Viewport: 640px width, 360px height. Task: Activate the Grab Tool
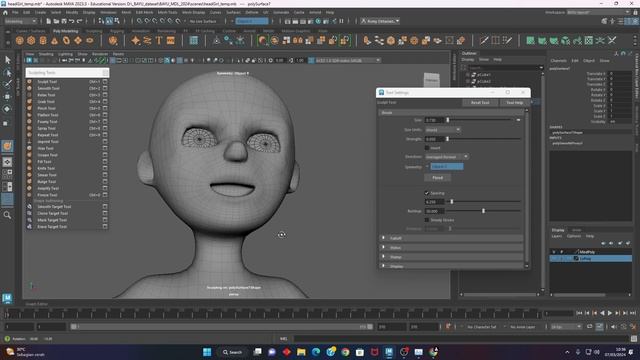click(x=46, y=102)
